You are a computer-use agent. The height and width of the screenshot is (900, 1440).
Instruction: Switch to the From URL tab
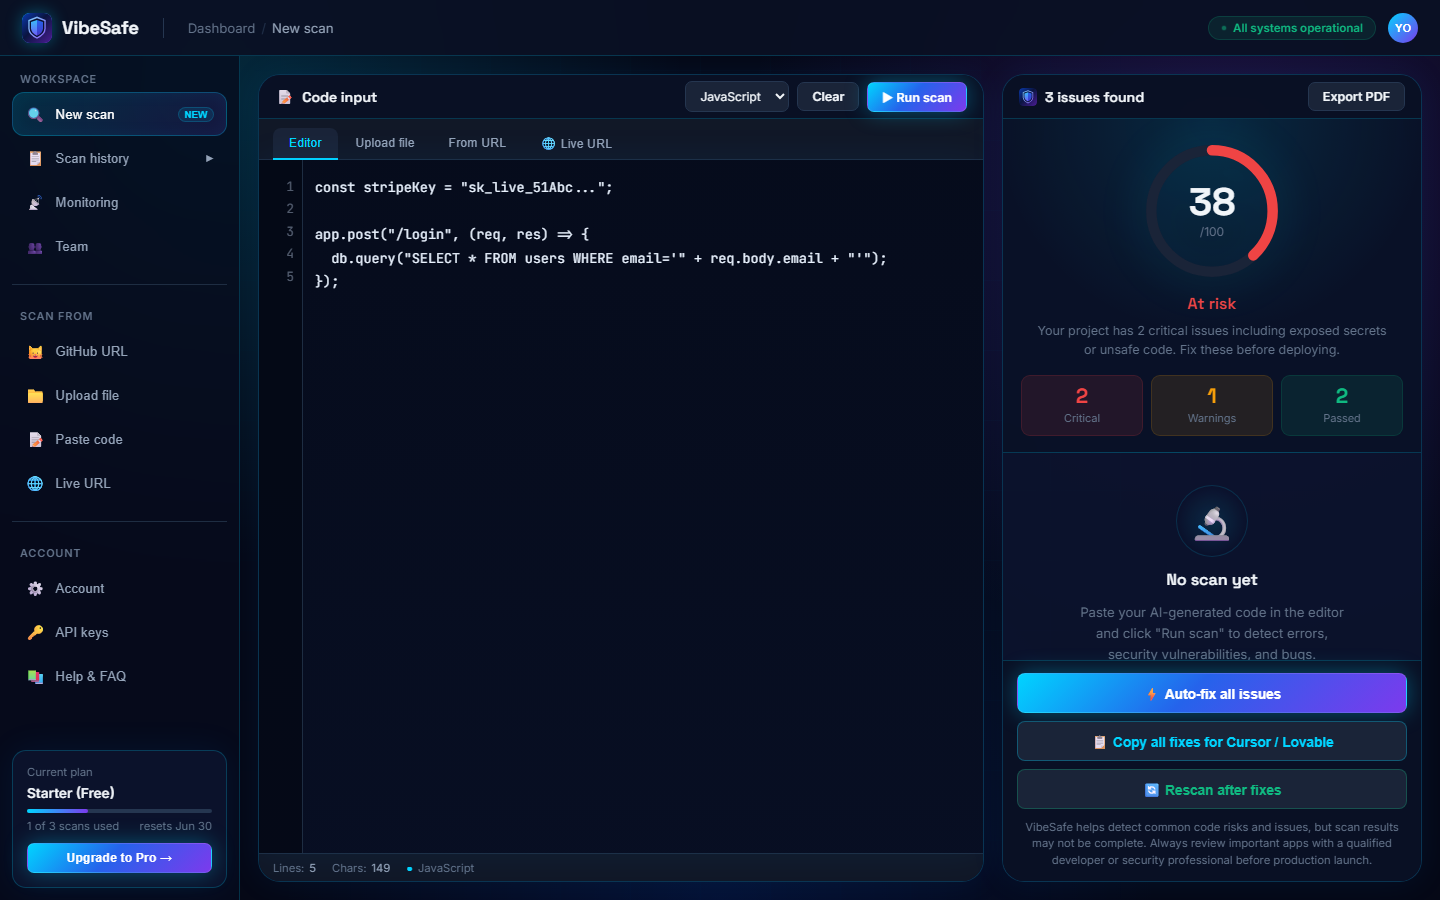[x=477, y=143]
